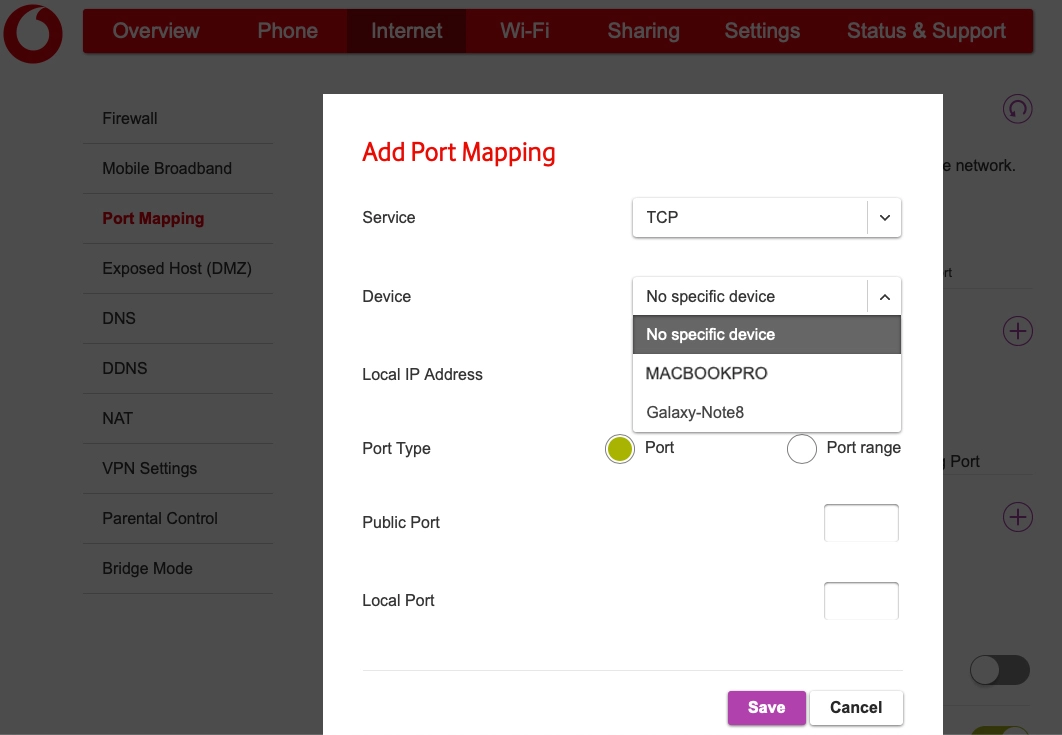Click the Public Port input field

(861, 522)
